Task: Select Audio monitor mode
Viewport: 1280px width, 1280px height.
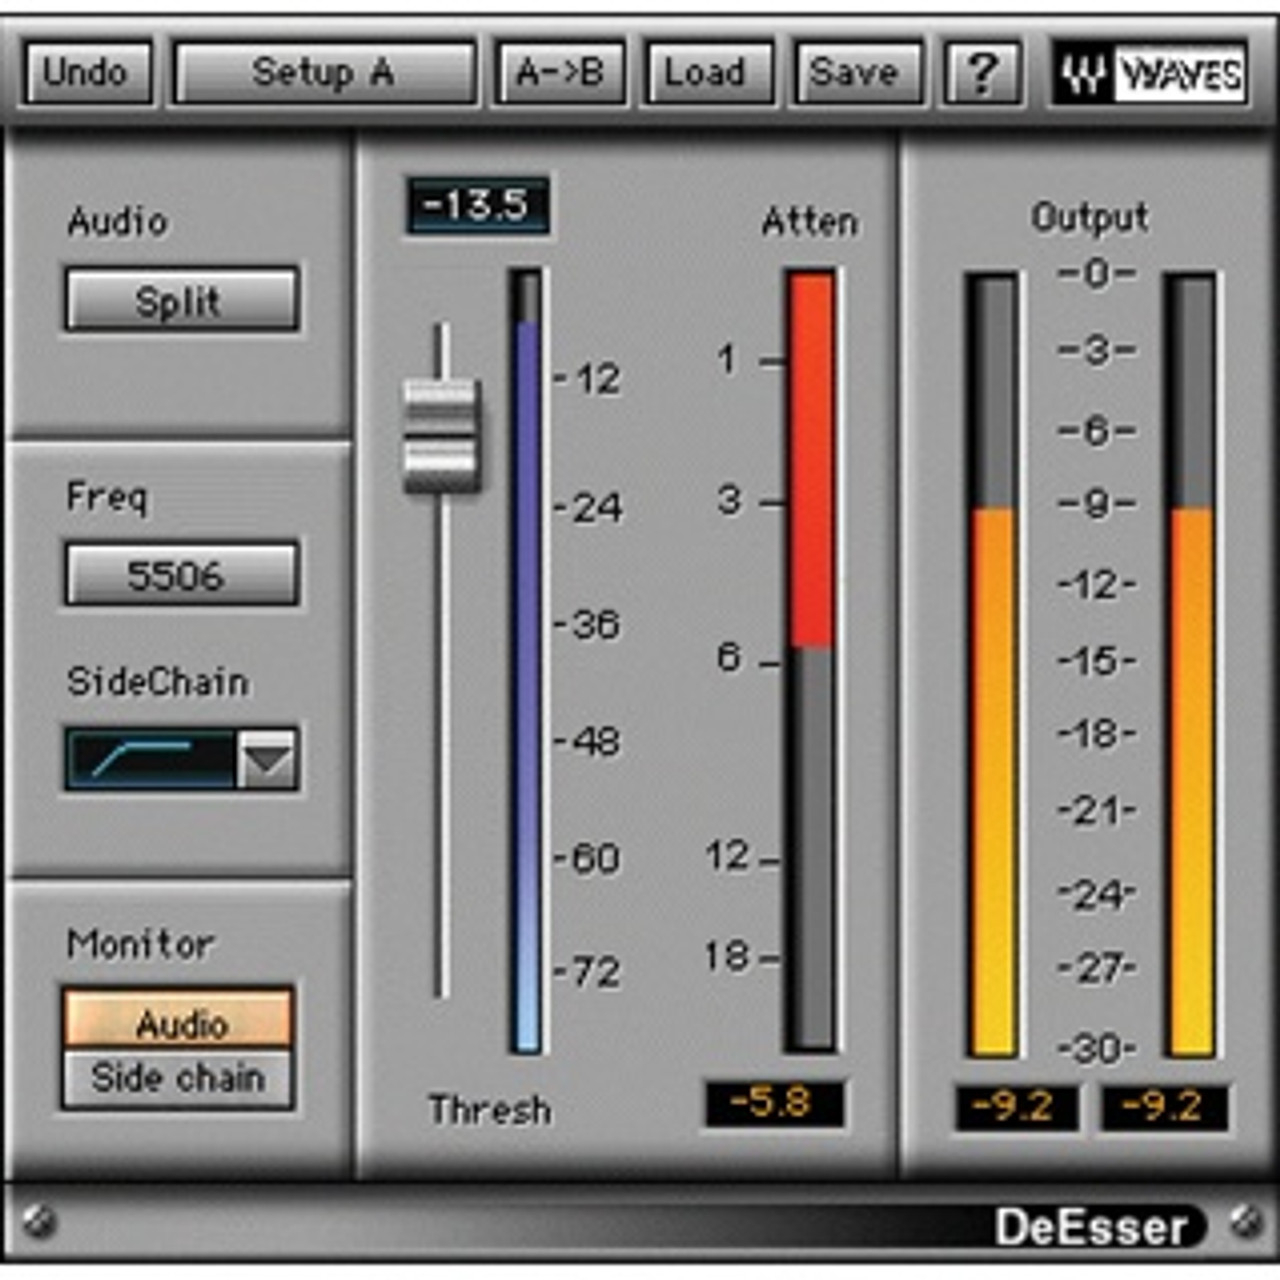Action: [179, 1019]
